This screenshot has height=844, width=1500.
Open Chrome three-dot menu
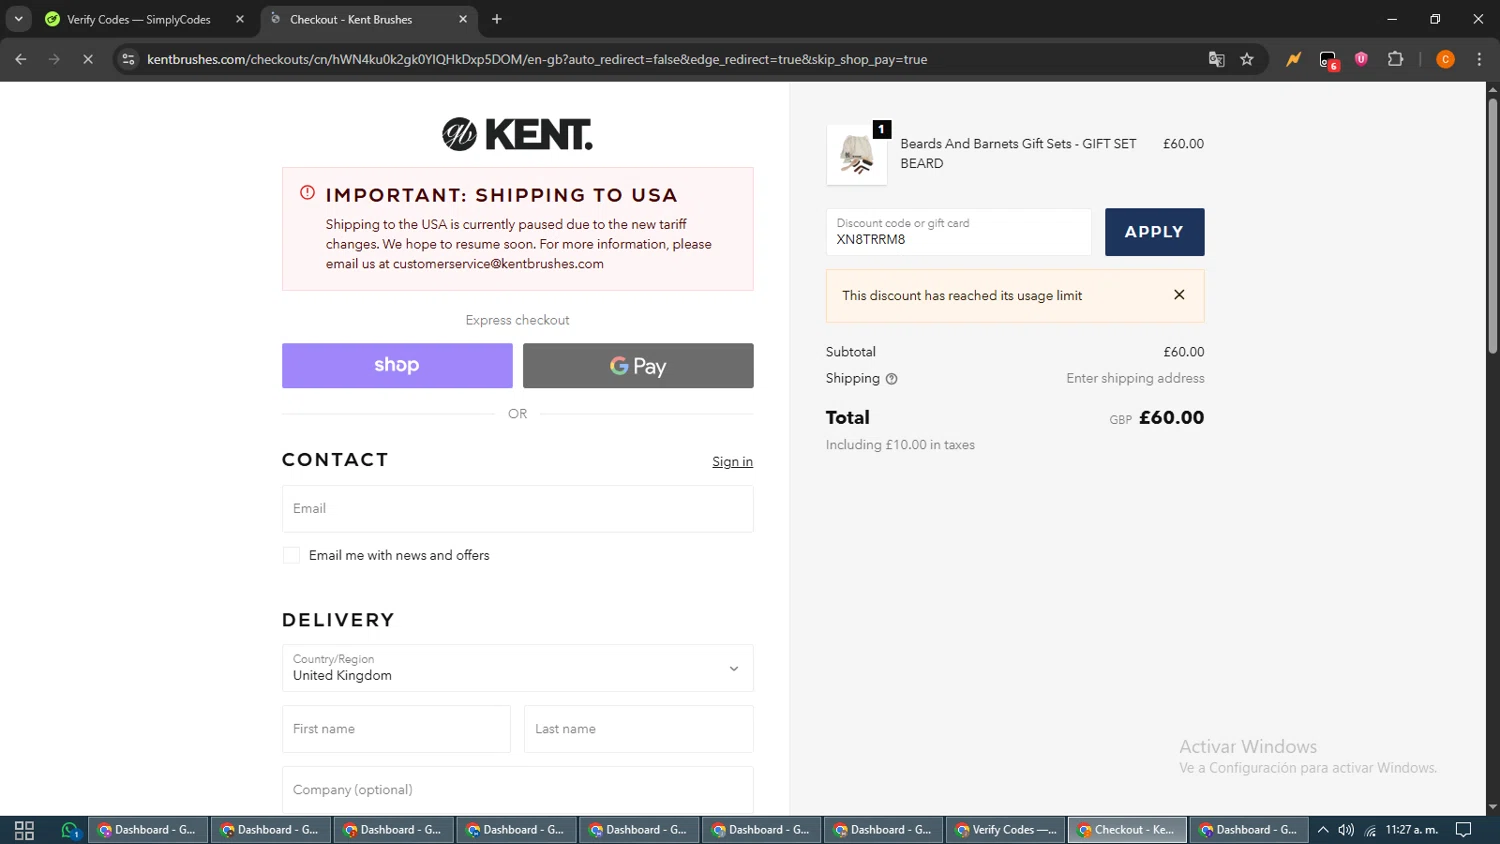pyautogui.click(x=1479, y=59)
